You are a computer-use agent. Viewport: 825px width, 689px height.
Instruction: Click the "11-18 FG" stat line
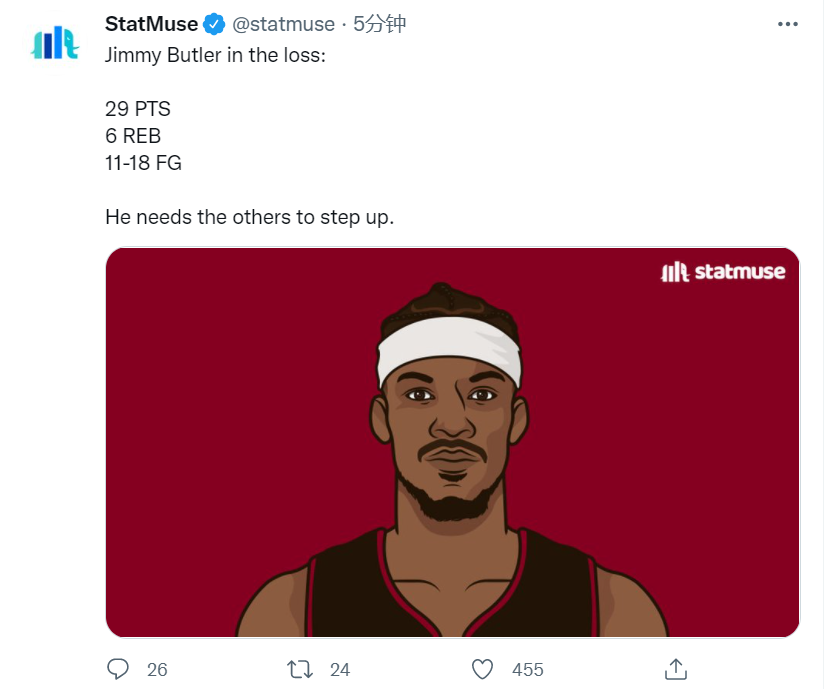pyautogui.click(x=143, y=163)
